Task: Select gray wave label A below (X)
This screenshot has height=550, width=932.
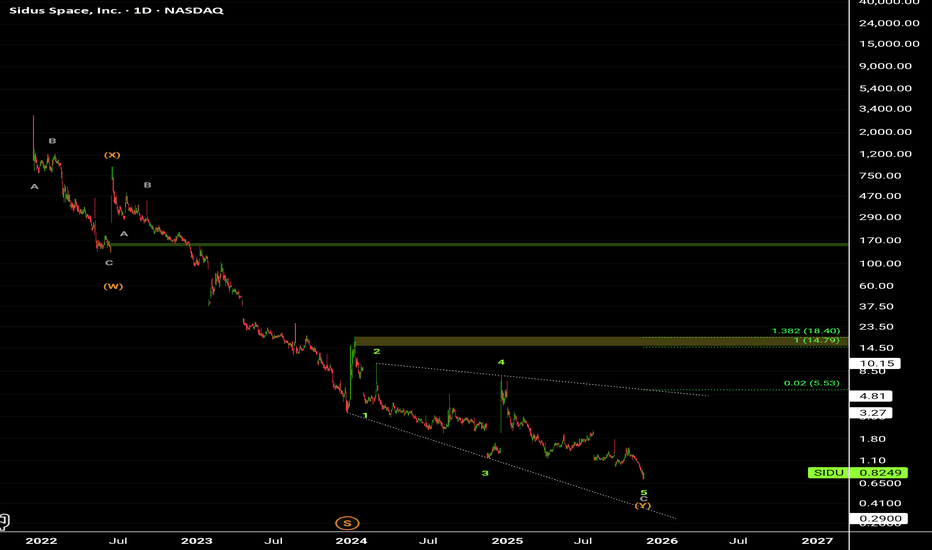Action: tap(124, 234)
